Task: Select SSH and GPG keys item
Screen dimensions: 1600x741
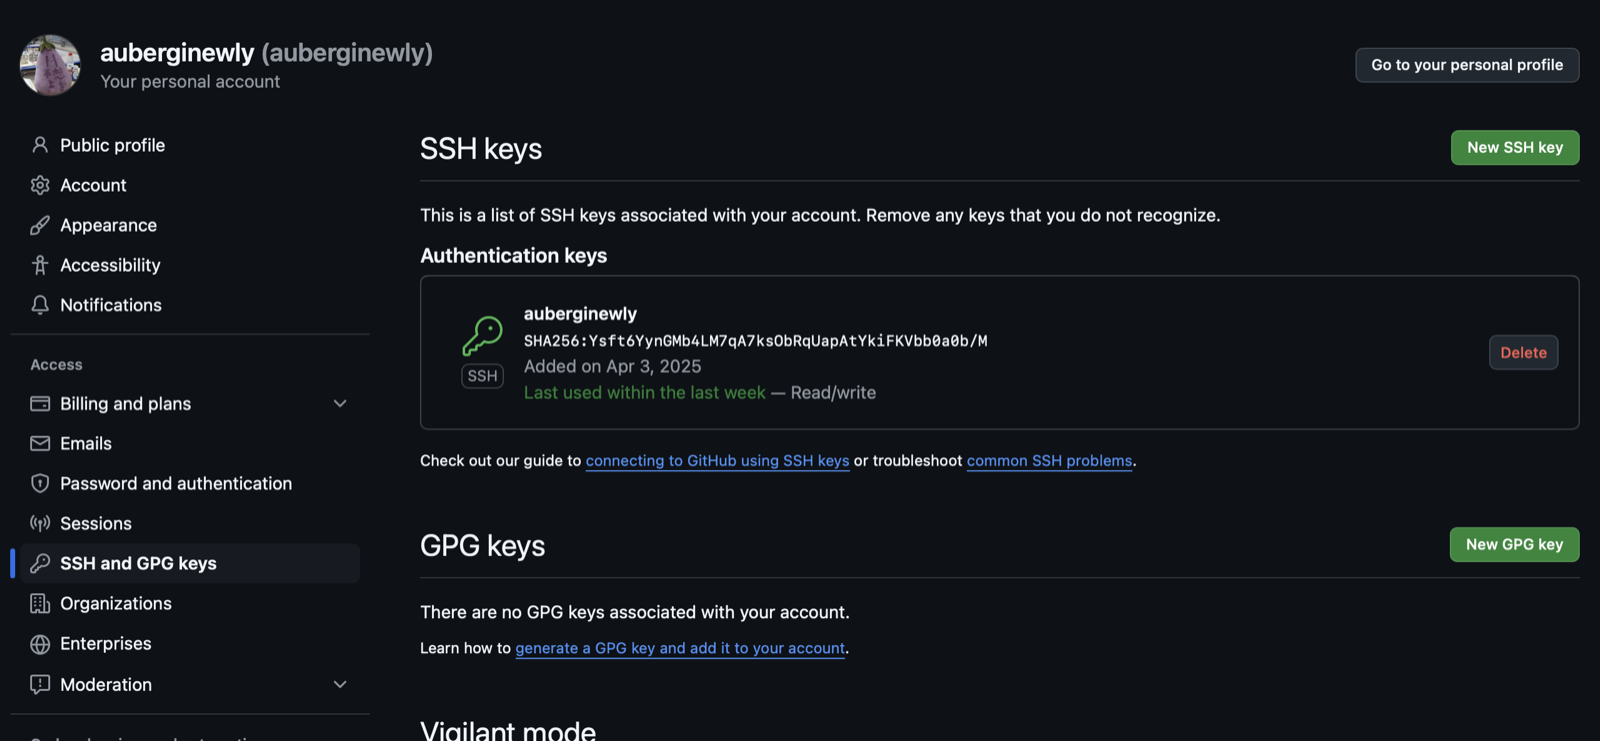Action: click(x=190, y=563)
